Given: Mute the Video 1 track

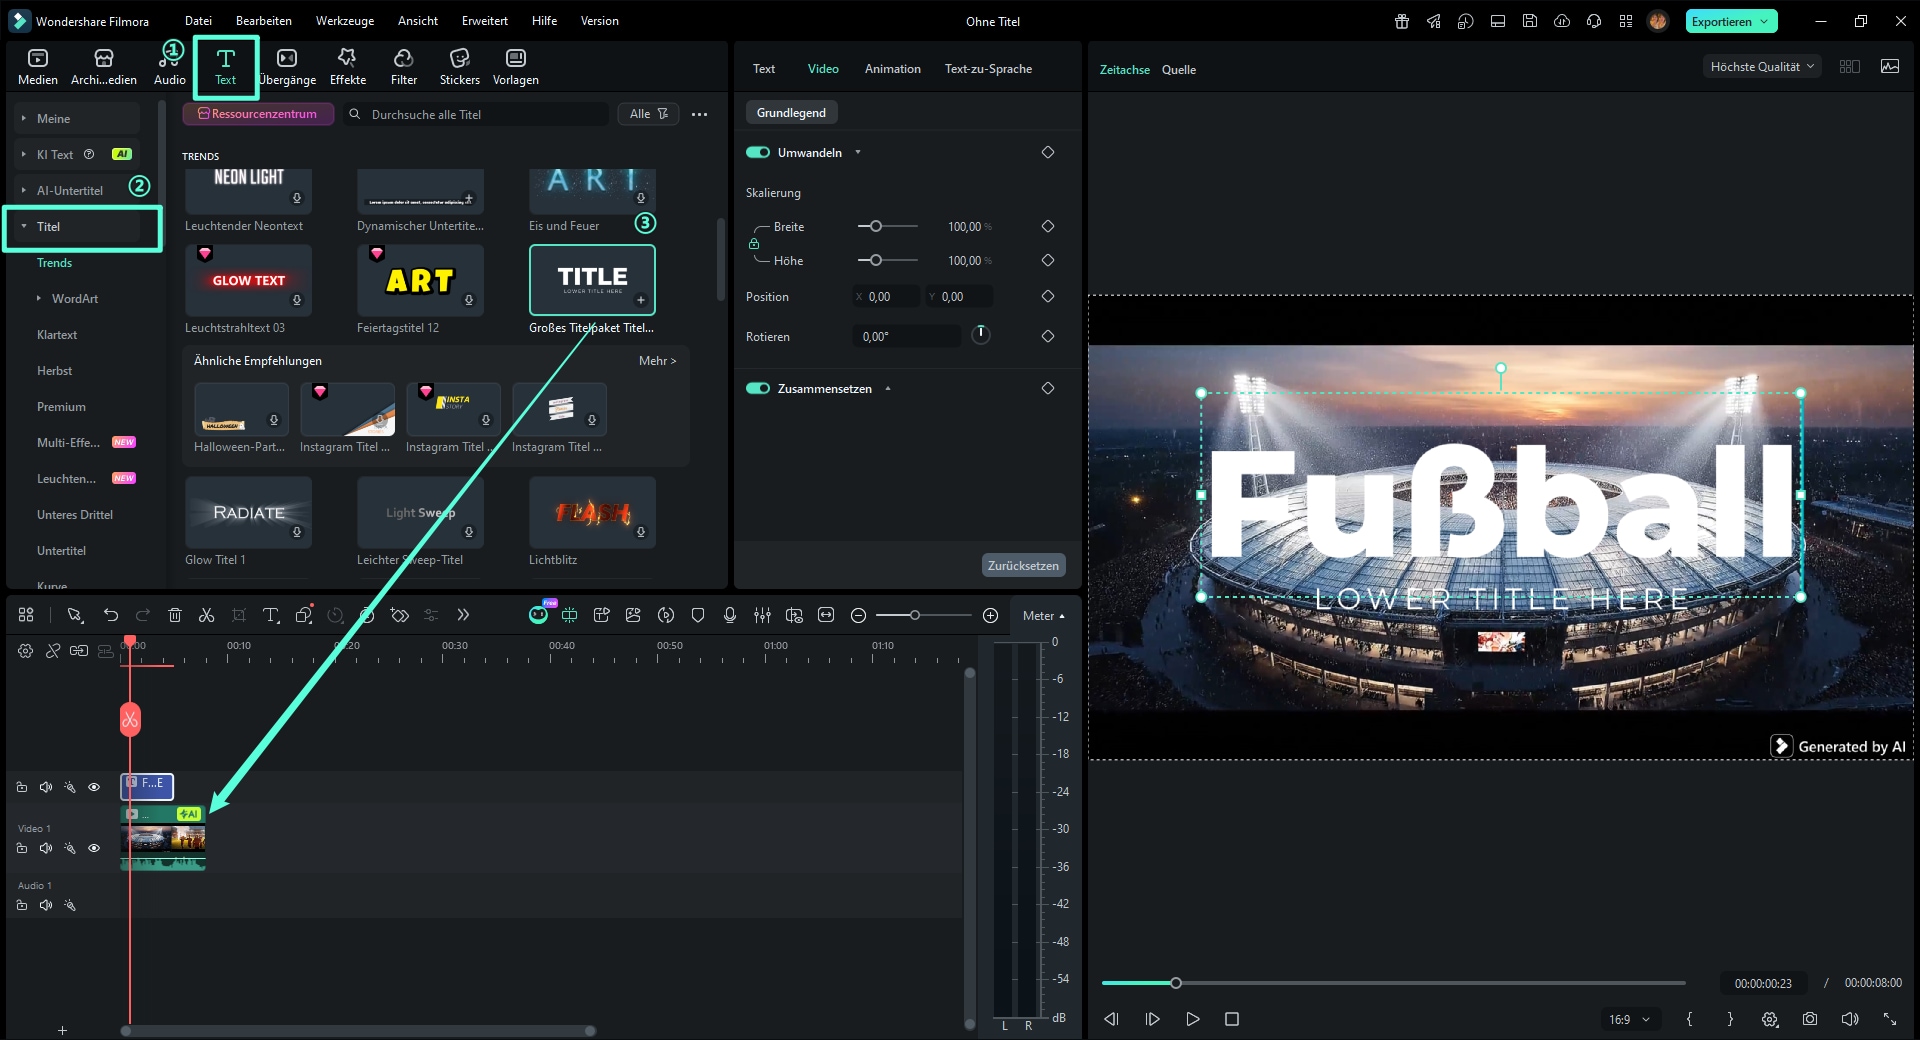Looking at the screenshot, I should [x=46, y=848].
